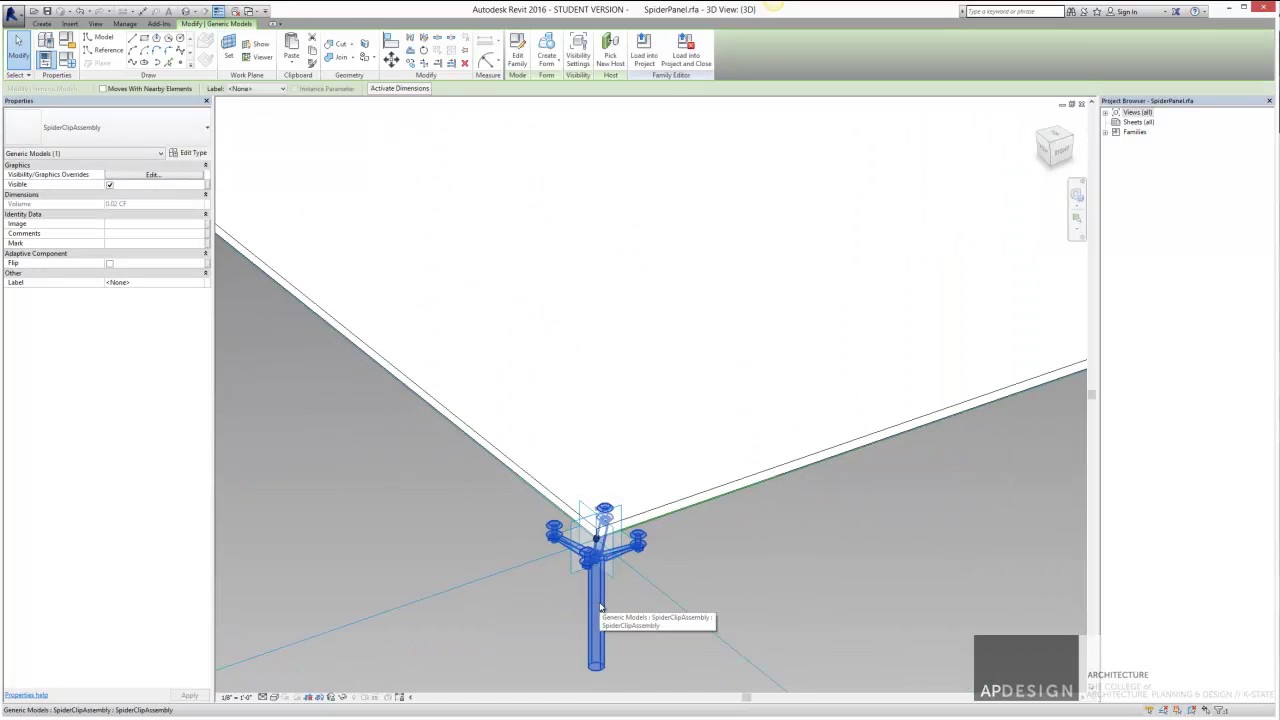Open the Insert ribbon tab

point(70,24)
